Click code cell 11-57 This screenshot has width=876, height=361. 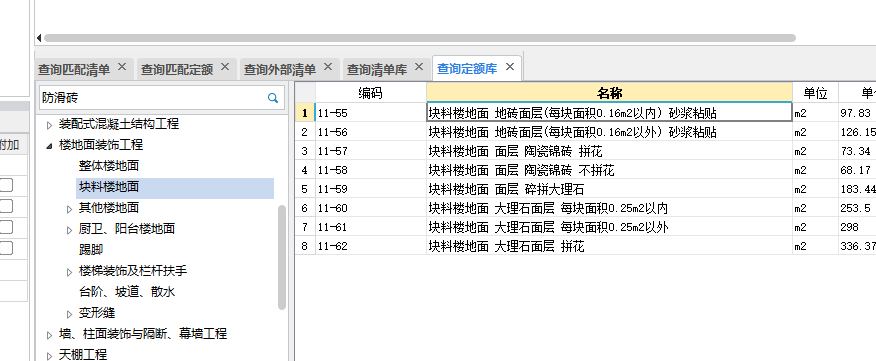pos(371,151)
